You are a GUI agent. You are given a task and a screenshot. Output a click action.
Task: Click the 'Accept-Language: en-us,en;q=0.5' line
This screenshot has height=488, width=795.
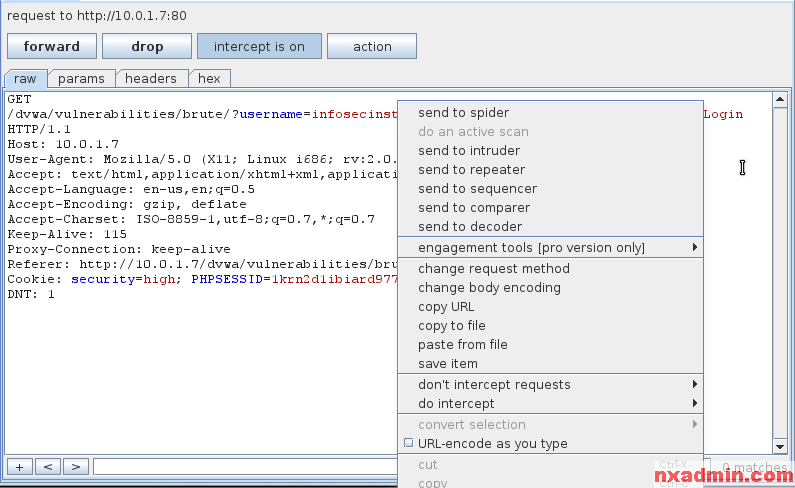131,189
